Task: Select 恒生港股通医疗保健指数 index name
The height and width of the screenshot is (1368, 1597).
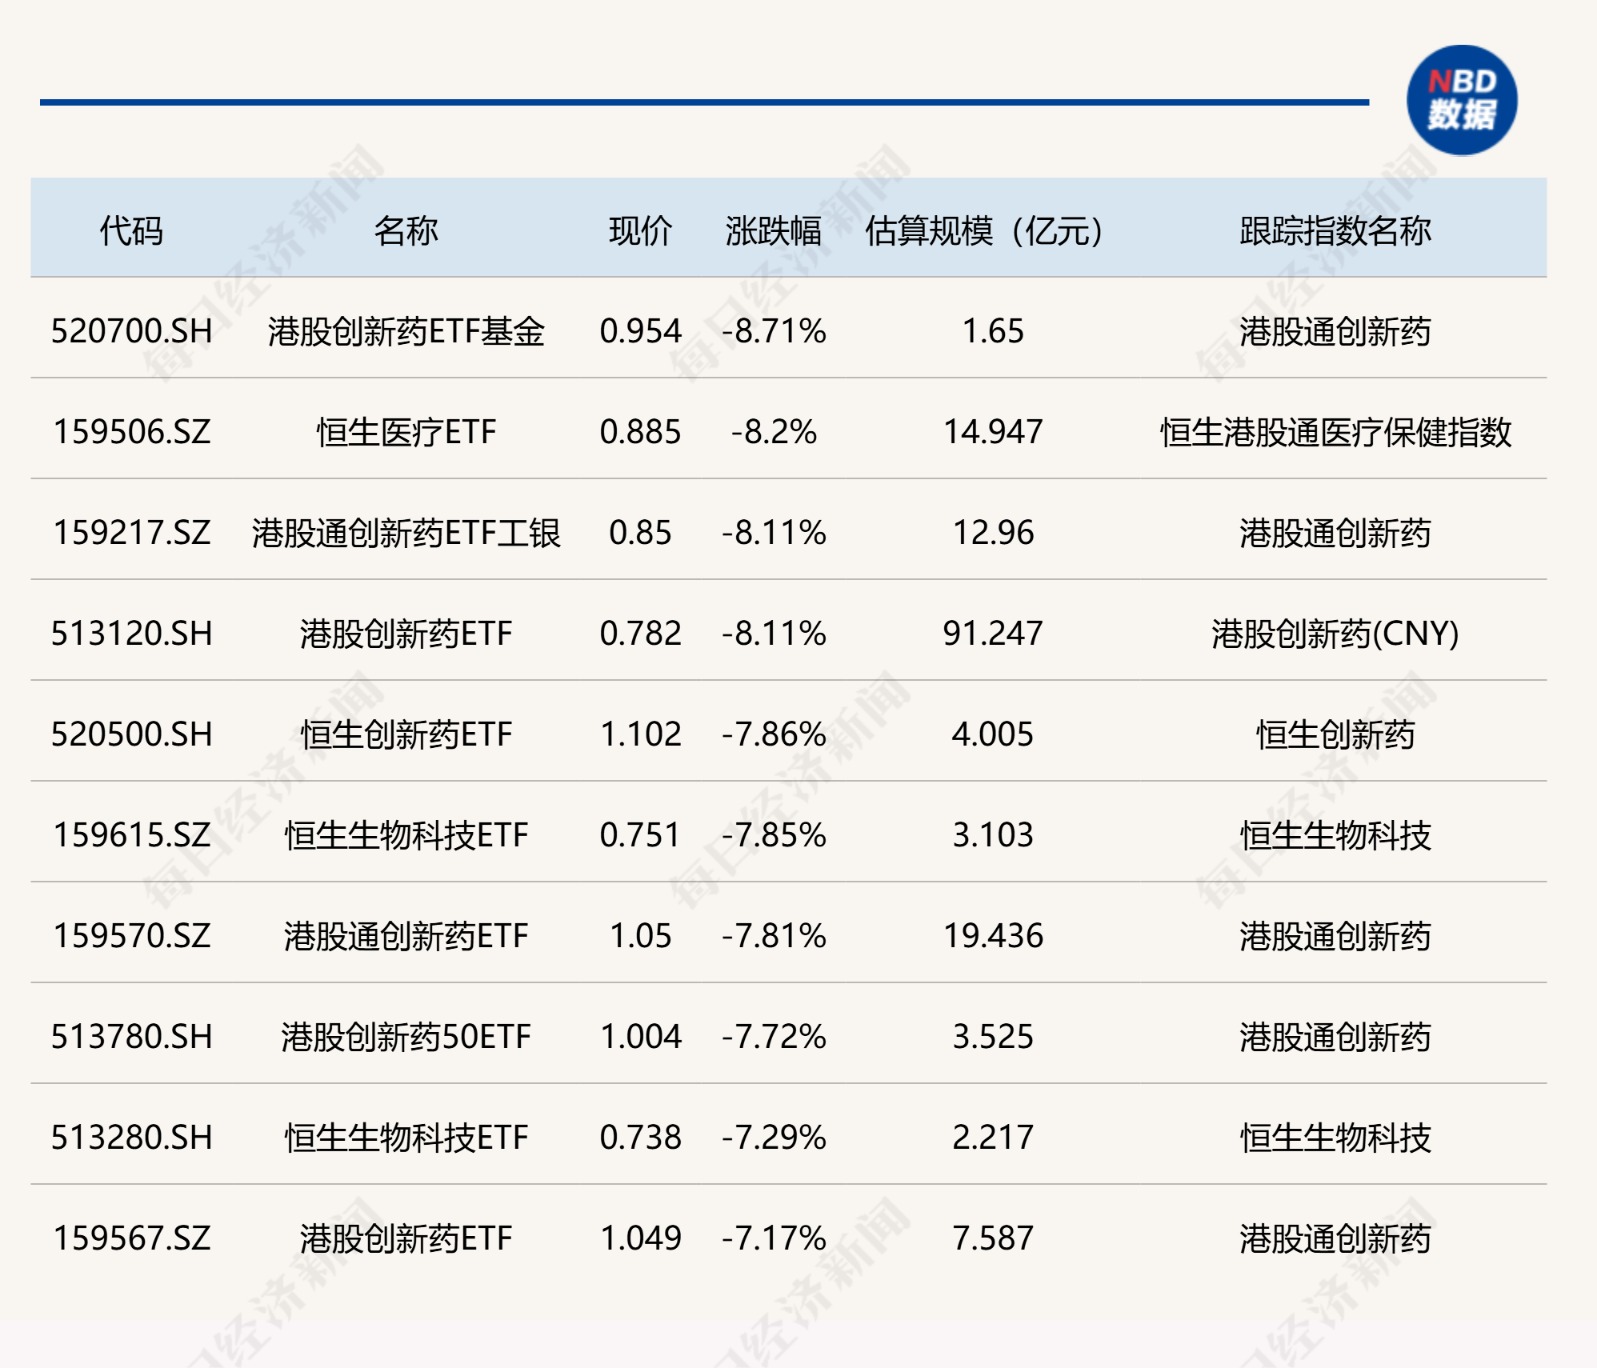Action: pyautogui.click(x=1335, y=432)
